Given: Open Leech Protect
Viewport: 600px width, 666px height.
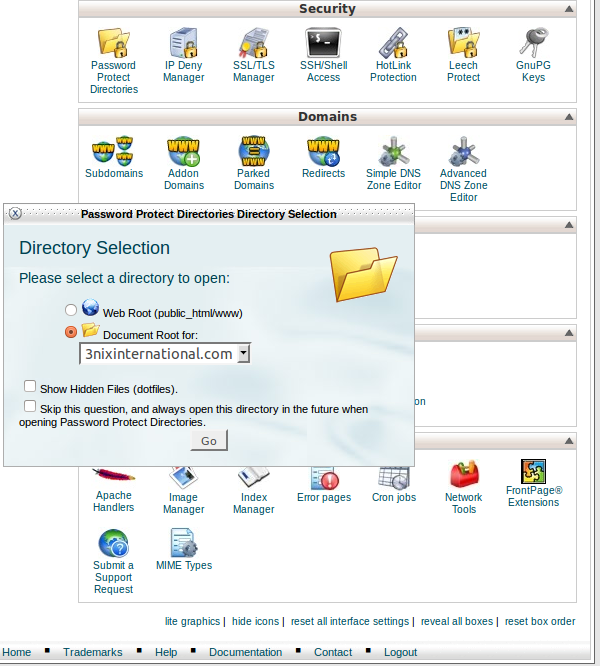Looking at the screenshot, I should click(x=463, y=55).
